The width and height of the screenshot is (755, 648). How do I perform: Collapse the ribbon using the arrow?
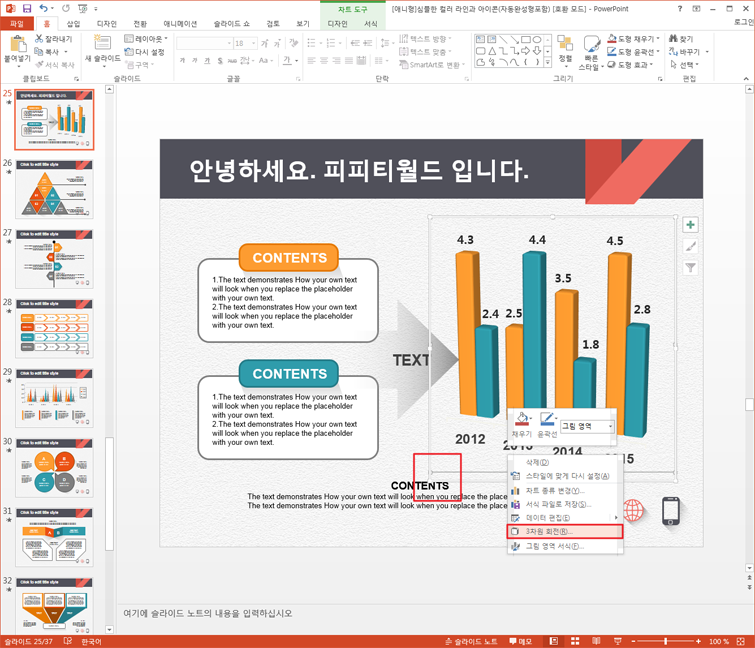[x=746, y=78]
